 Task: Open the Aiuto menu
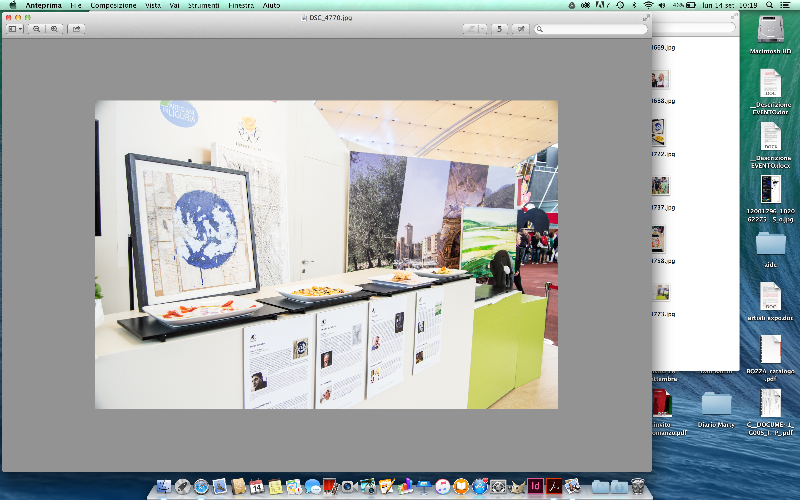coord(271,5)
